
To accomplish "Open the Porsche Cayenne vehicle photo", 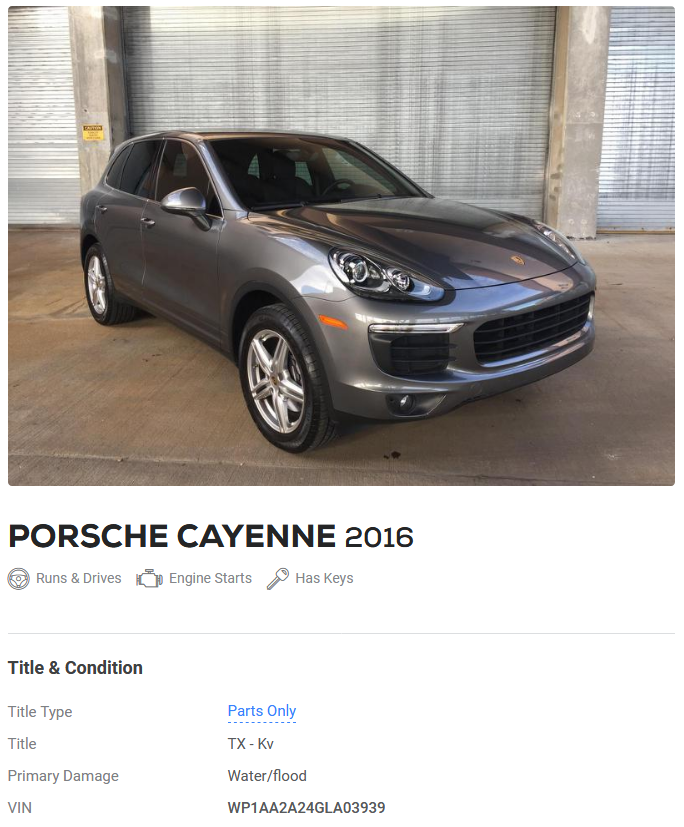I will coord(341,246).
